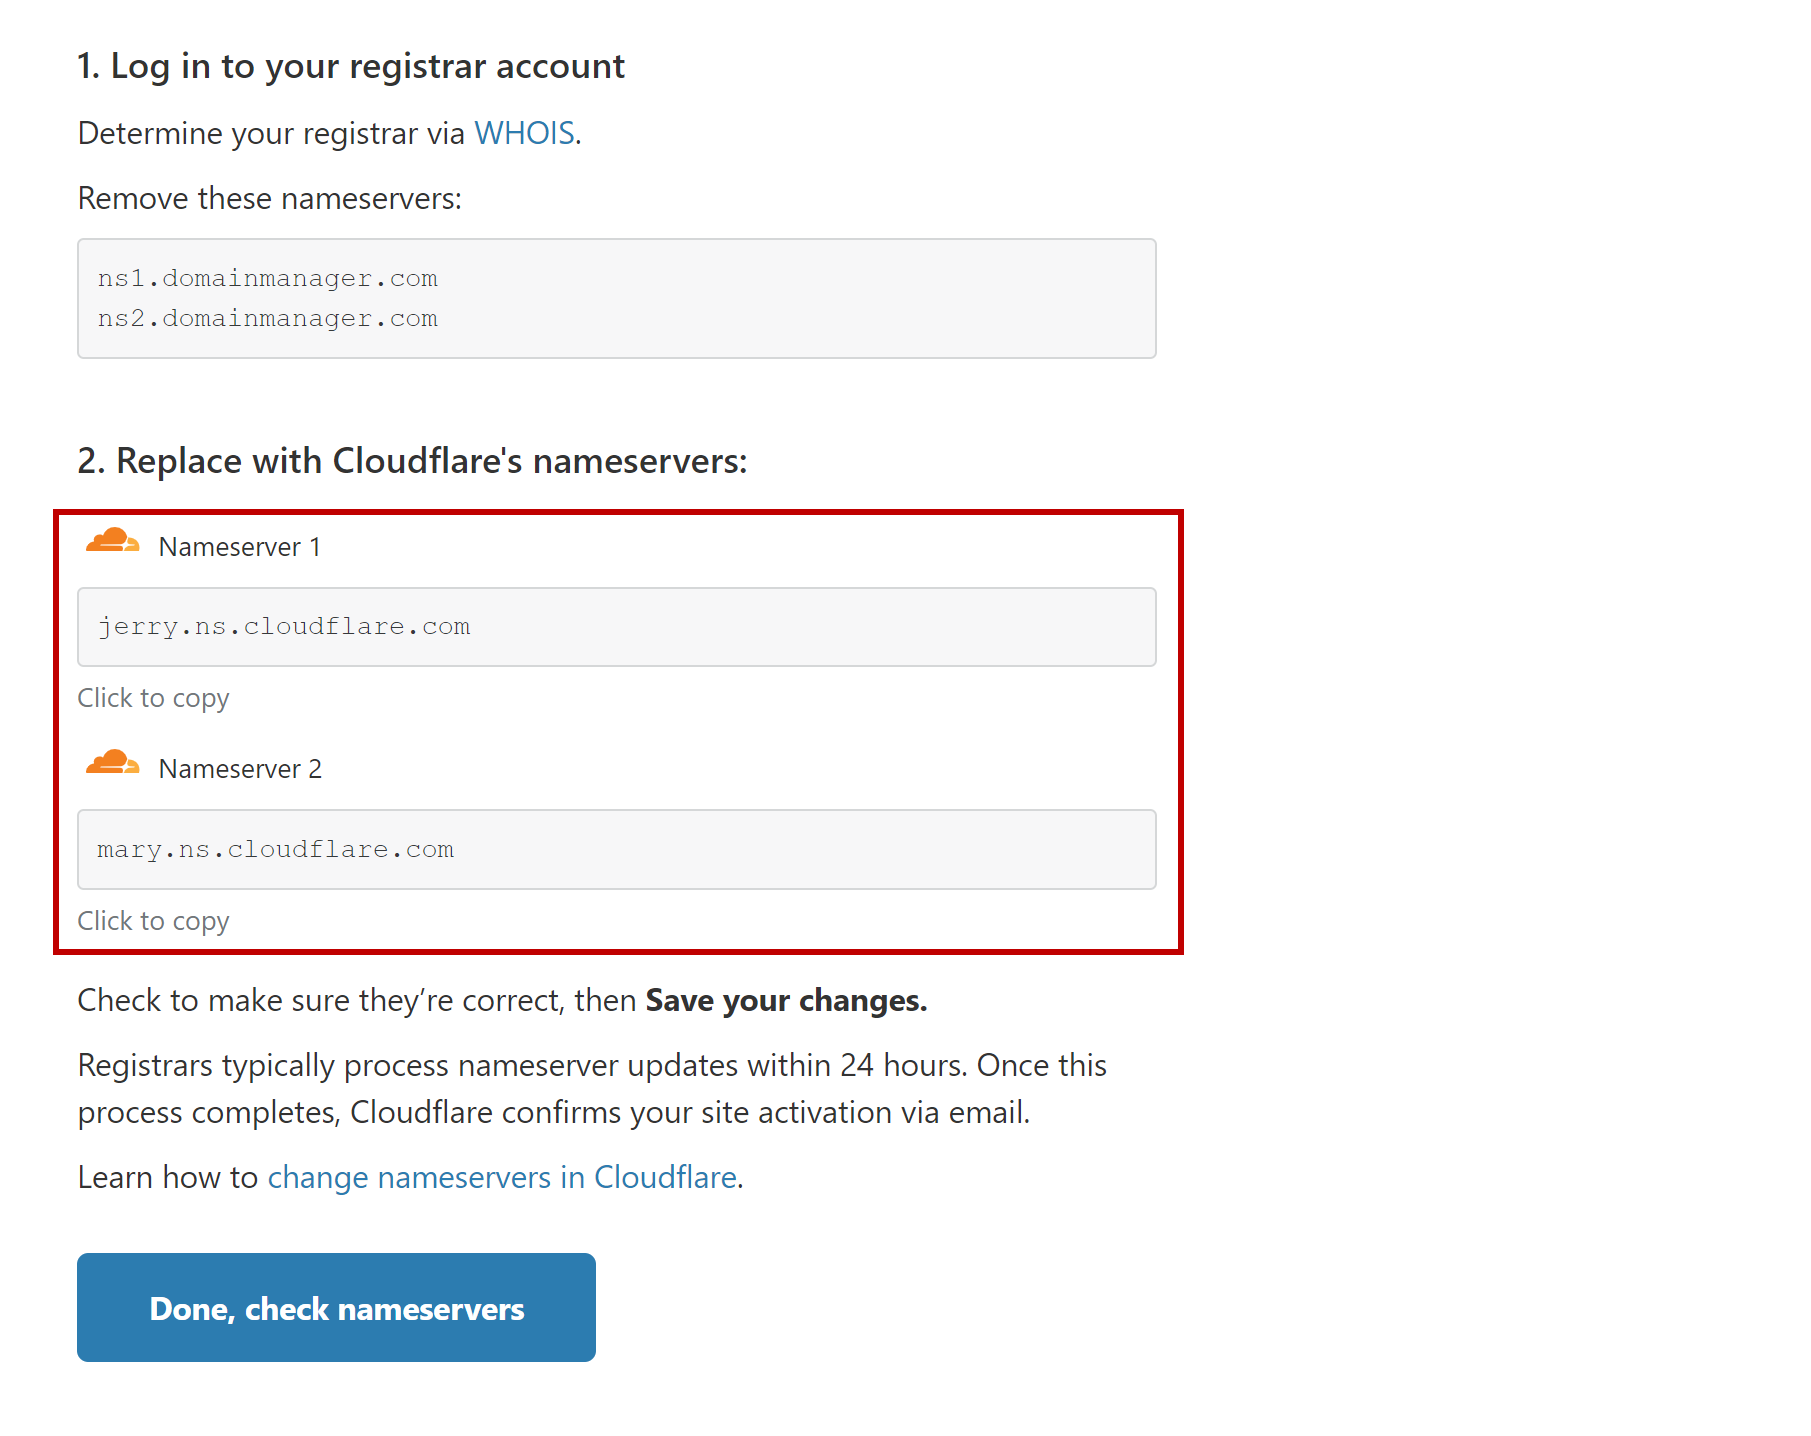
Task: Click to copy under Nameserver 1
Action: point(153,698)
